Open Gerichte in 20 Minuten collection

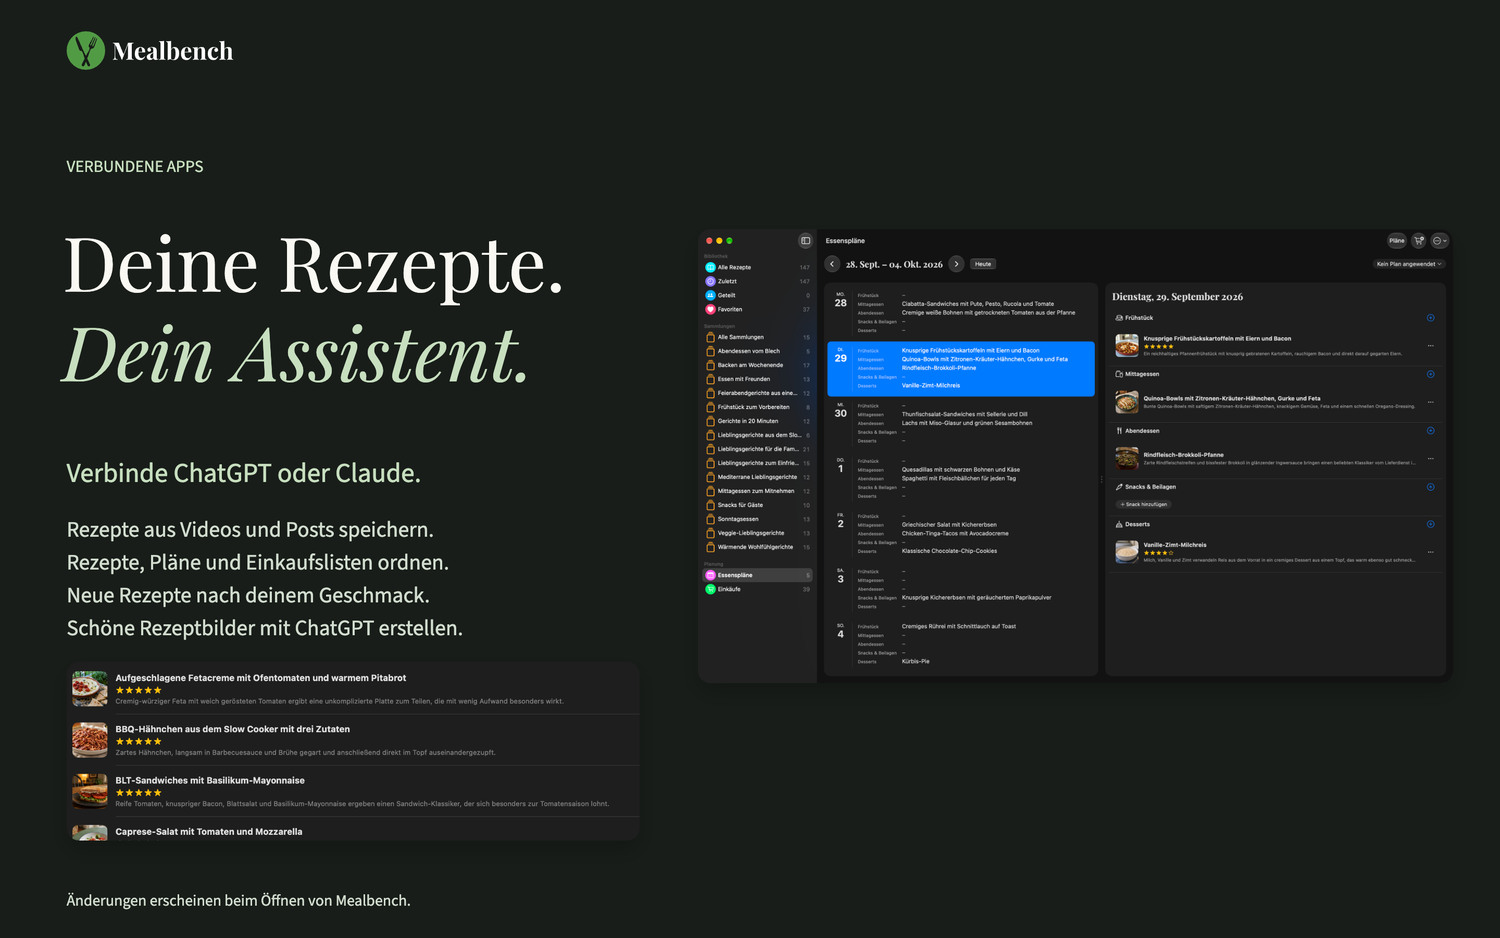tap(758, 421)
